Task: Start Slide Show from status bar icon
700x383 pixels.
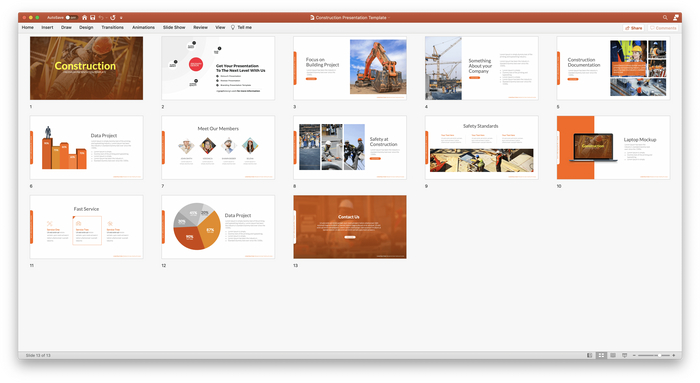Action: coord(625,355)
